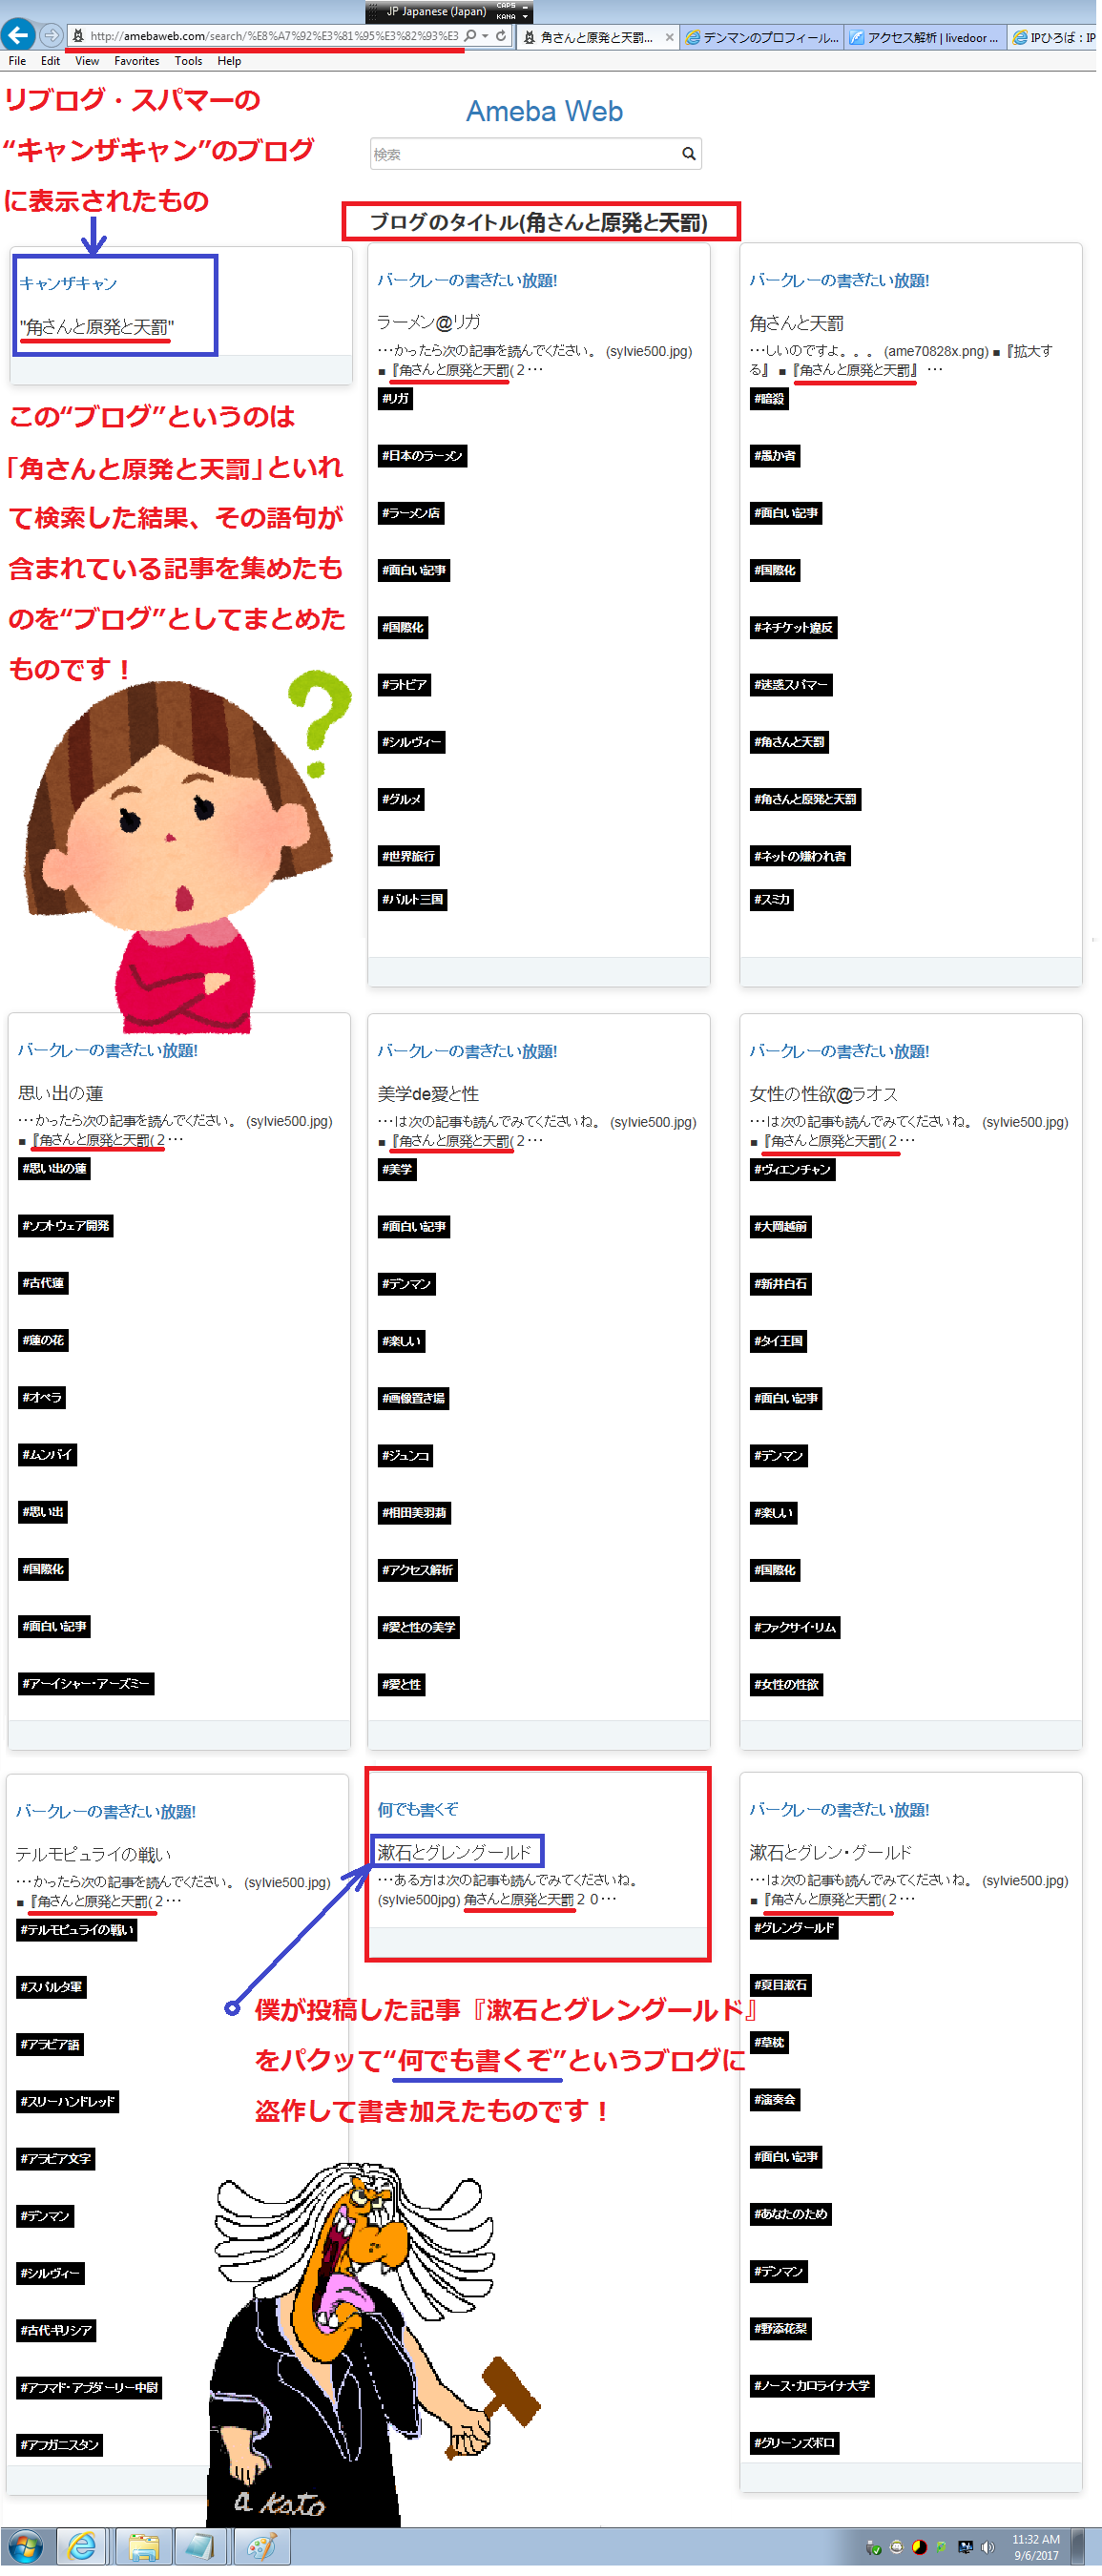Image resolution: width=1102 pixels, height=2576 pixels.
Task: Open the Tools menu
Action: (x=188, y=61)
